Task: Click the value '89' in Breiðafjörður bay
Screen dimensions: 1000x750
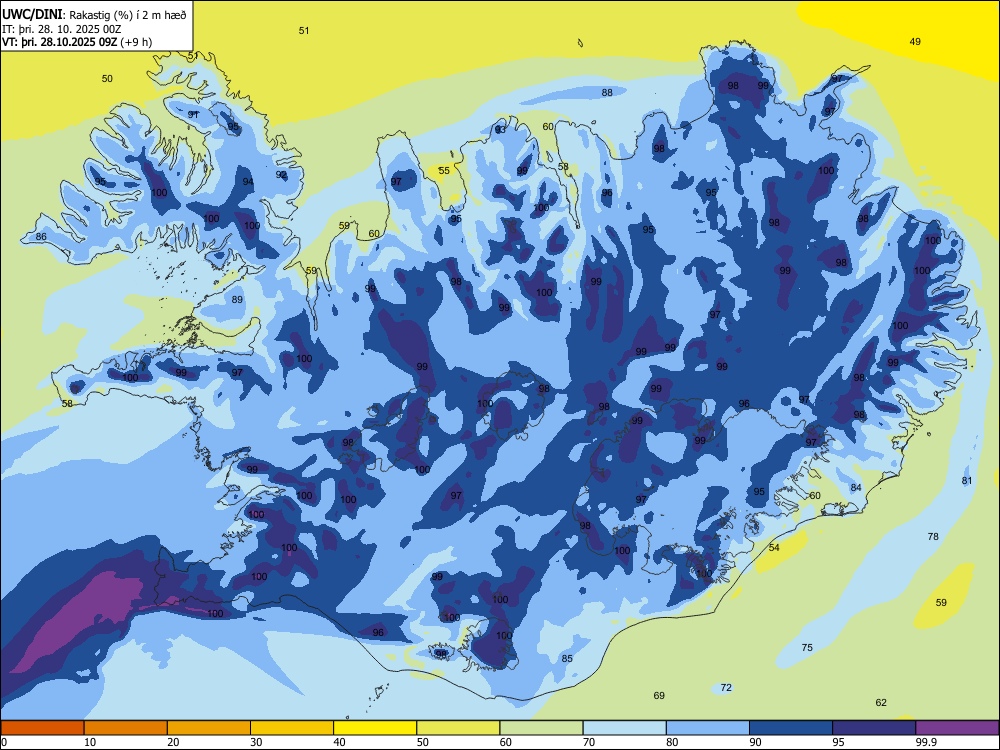Action: point(237,300)
